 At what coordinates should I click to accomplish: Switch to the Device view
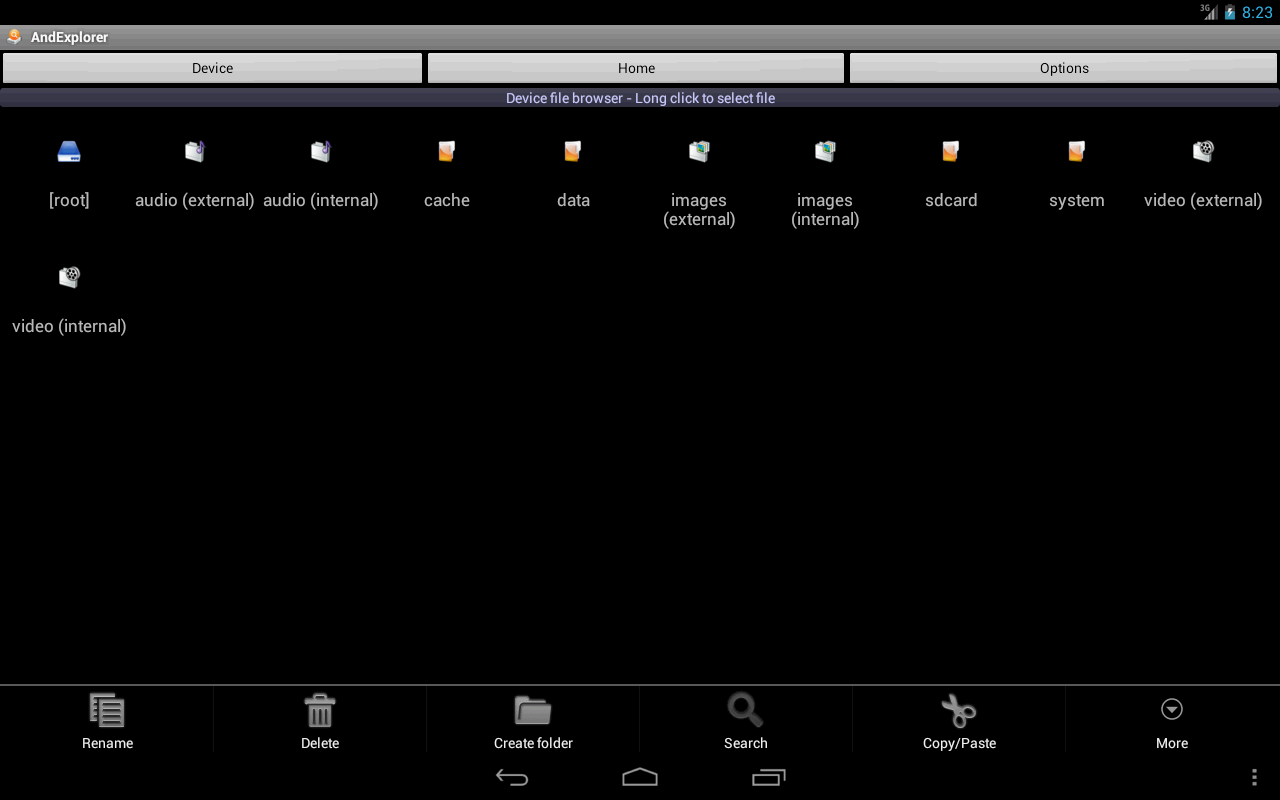[x=212, y=67]
